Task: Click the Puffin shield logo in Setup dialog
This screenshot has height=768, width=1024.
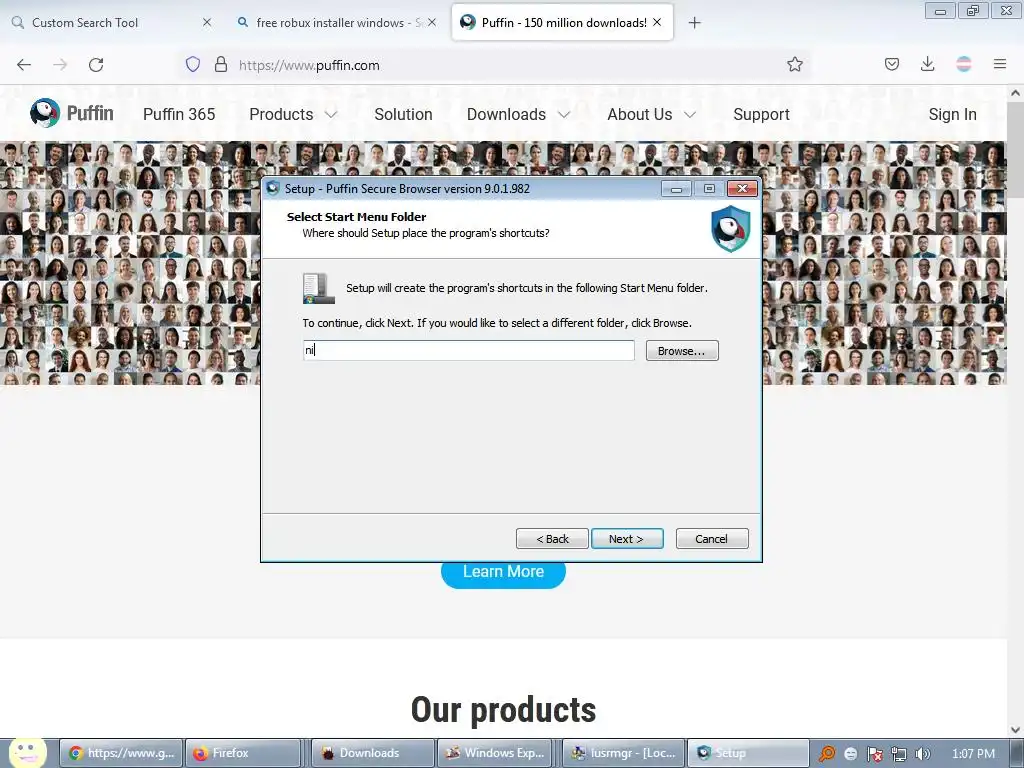Action: pos(731,229)
